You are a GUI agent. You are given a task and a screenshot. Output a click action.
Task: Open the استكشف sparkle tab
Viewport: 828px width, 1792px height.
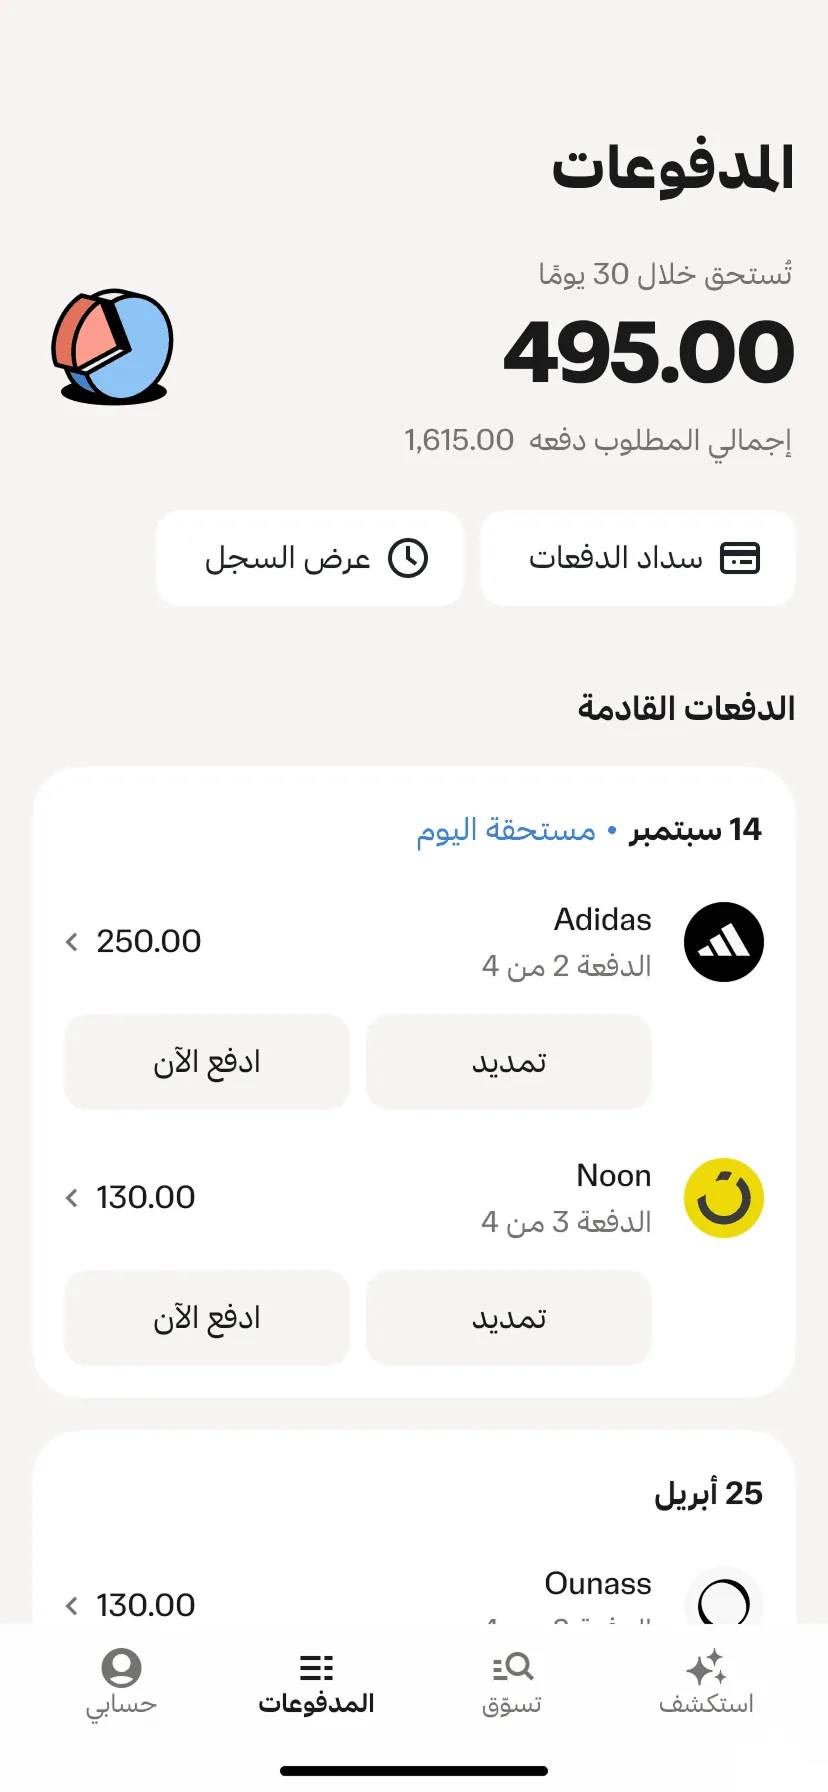coord(706,1684)
